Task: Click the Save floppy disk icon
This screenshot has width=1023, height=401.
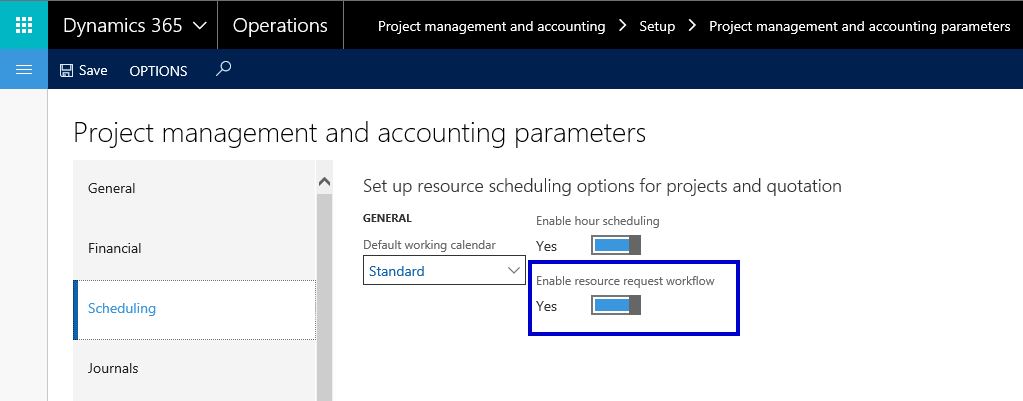Action: pos(67,71)
